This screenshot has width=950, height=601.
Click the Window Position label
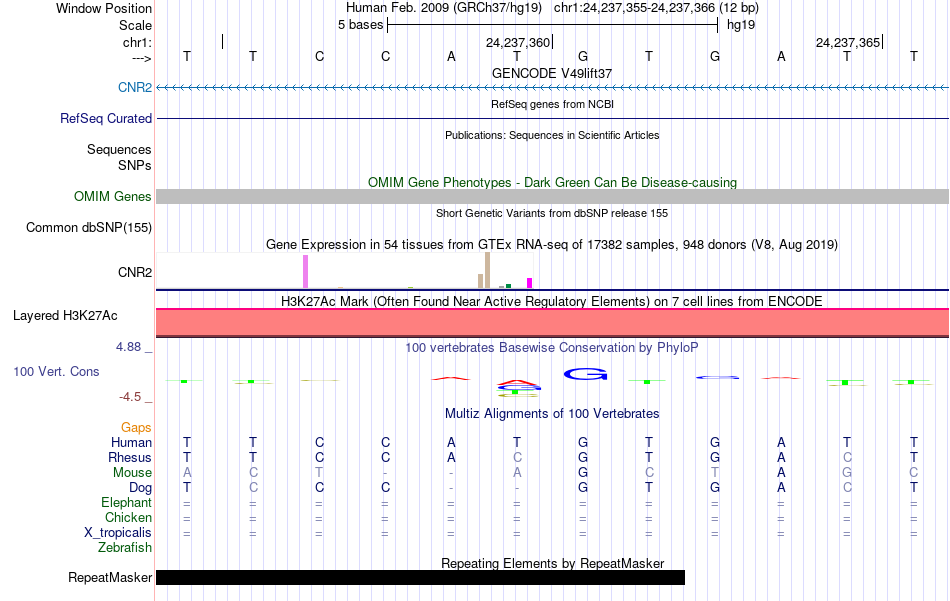coord(104,8)
